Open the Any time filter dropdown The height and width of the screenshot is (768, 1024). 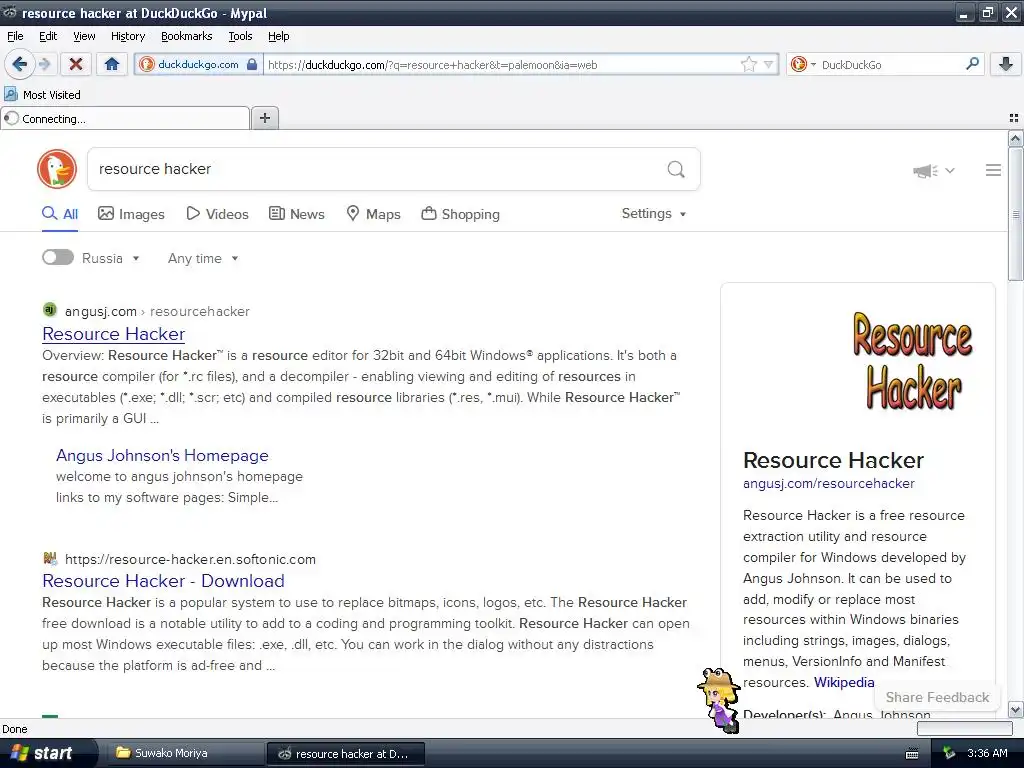tap(203, 258)
